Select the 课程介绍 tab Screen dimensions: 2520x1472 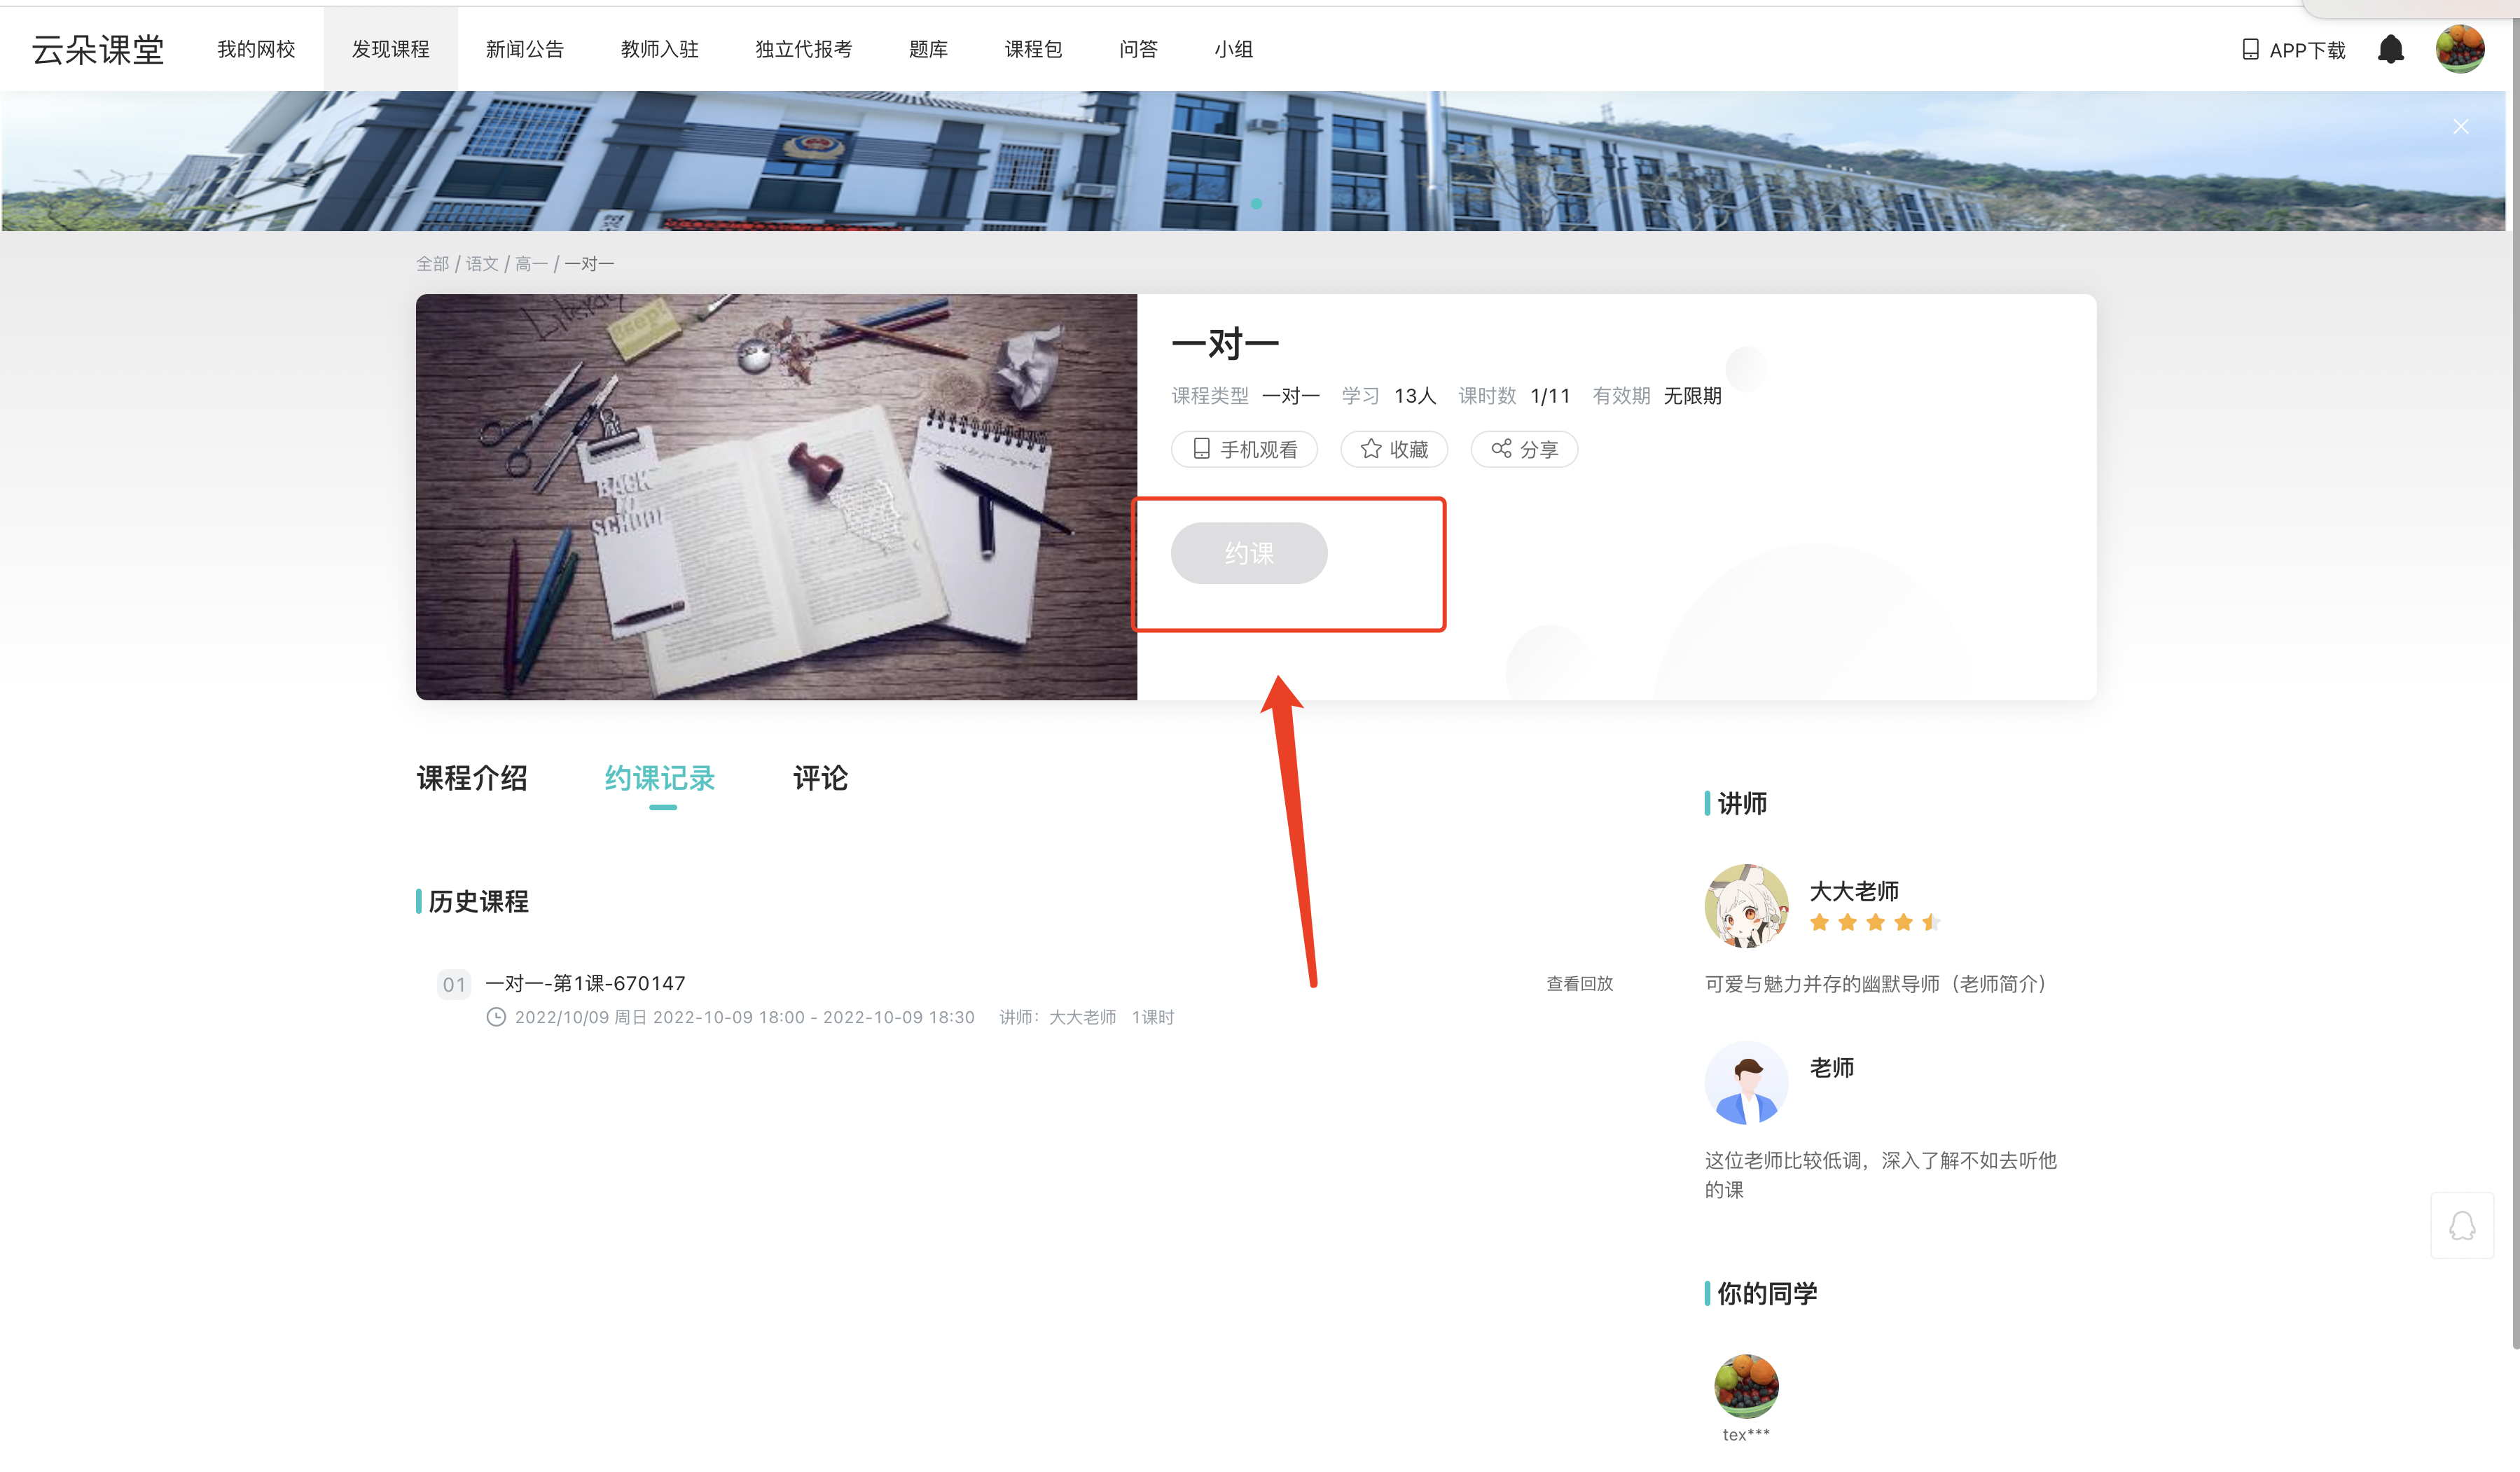click(x=472, y=778)
